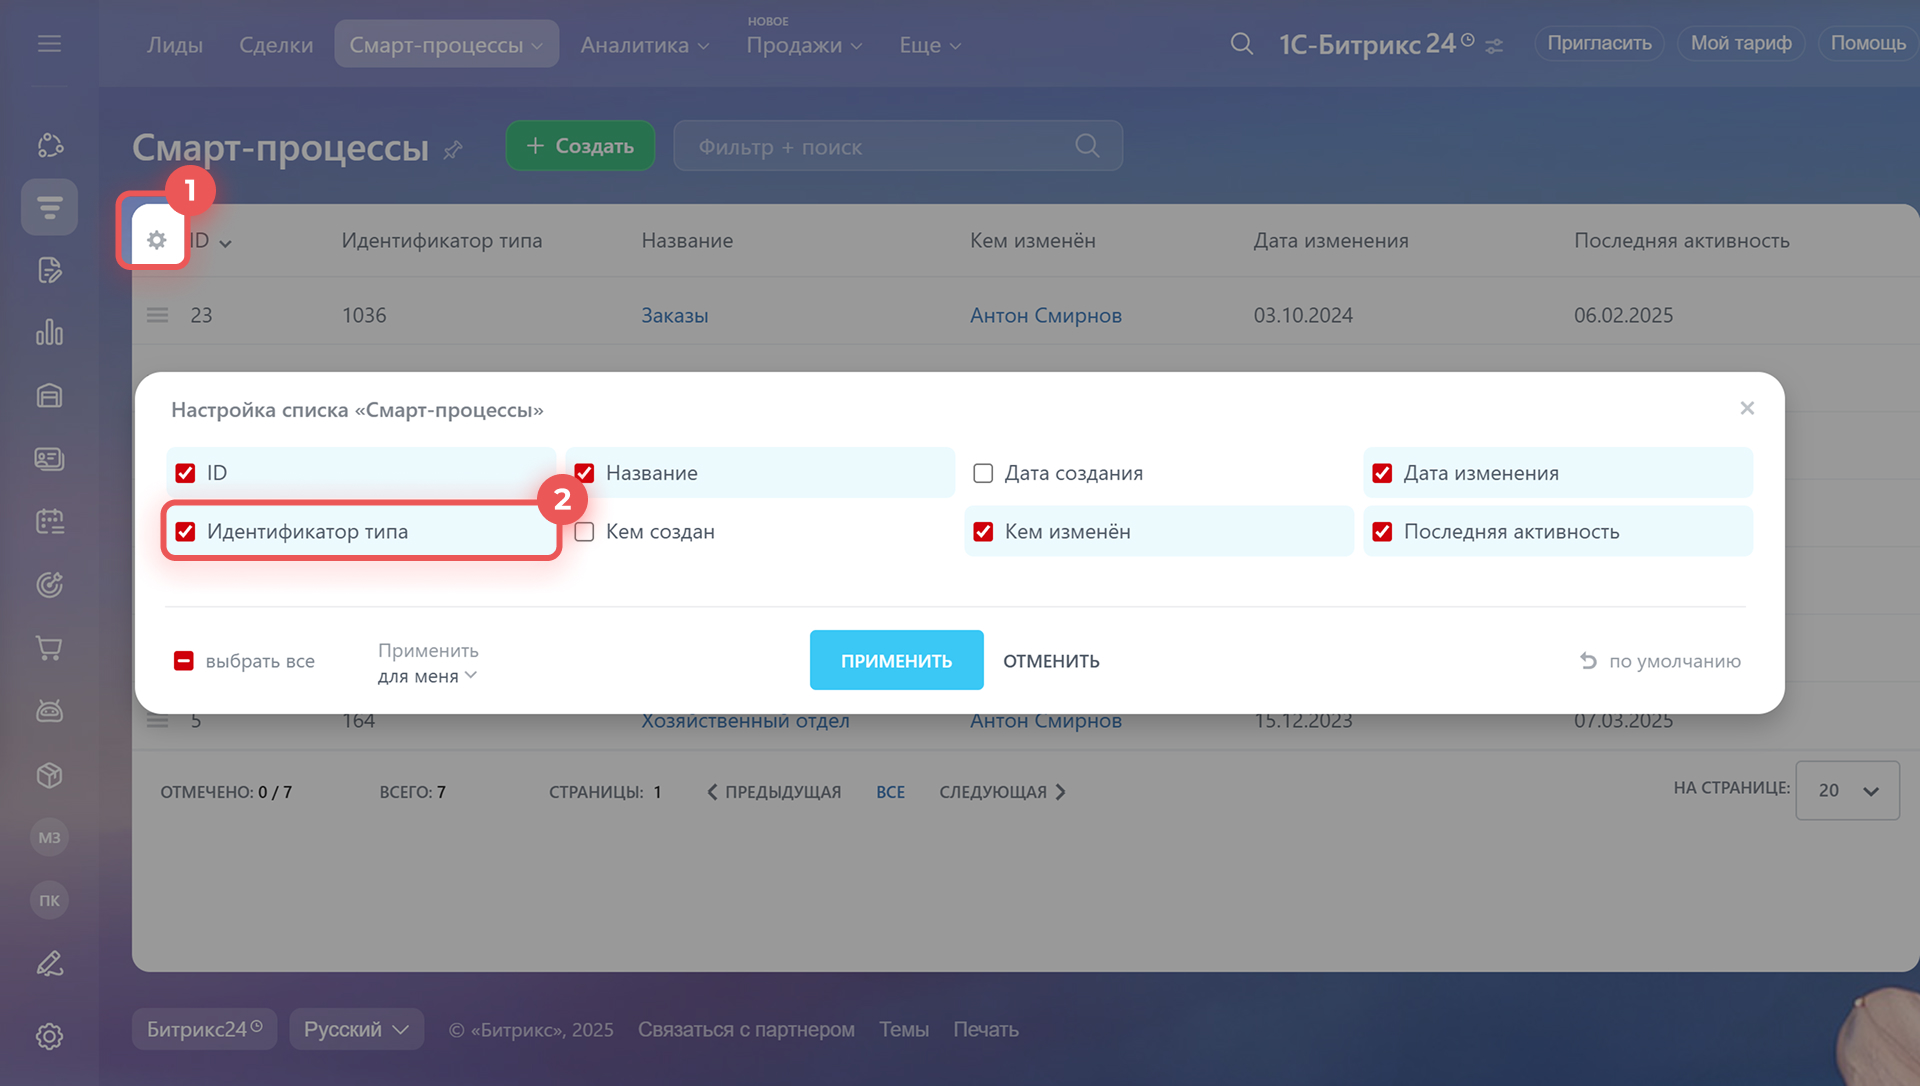Click the search magnifier icon in header

tap(1241, 44)
